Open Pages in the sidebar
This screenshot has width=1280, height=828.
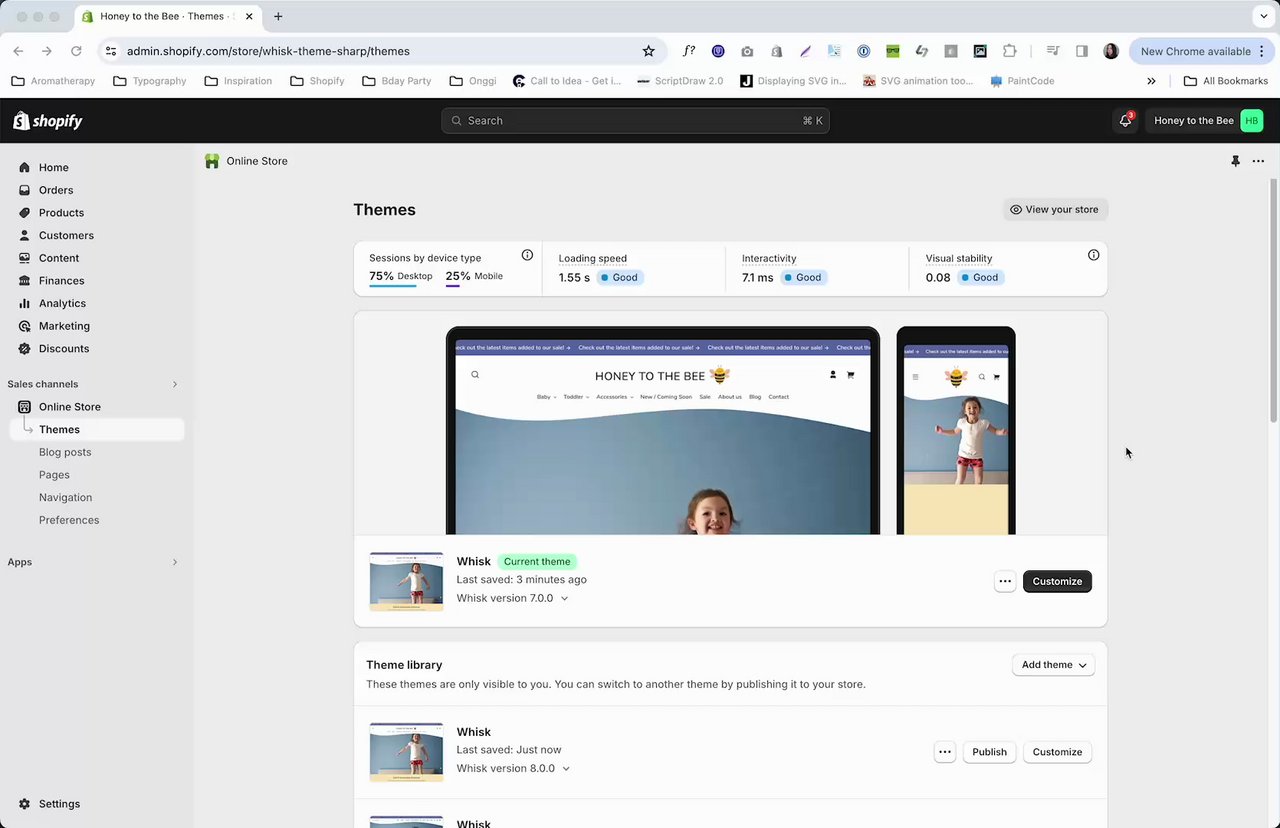click(54, 475)
